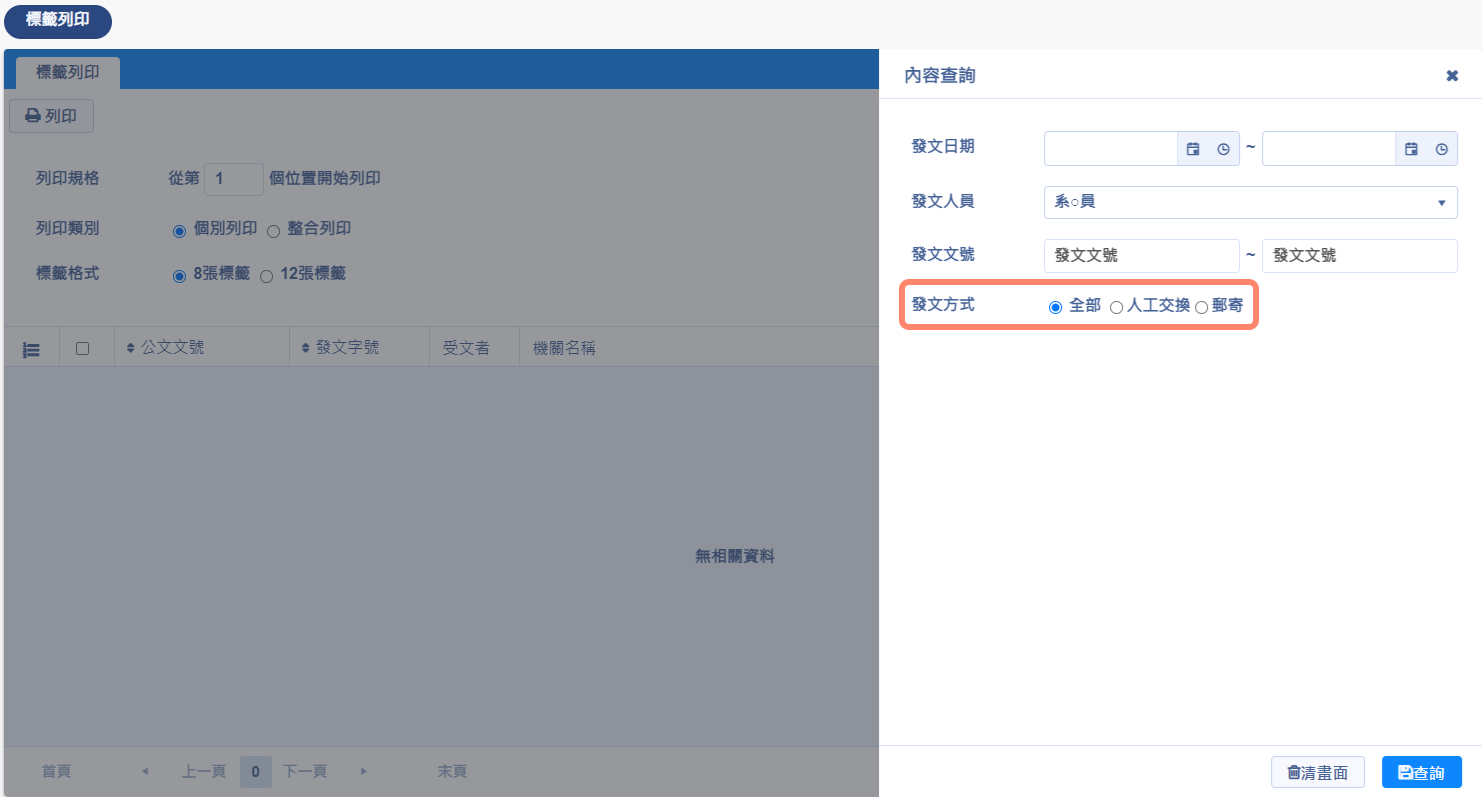Check the select-all checkbox in table header
This screenshot has height=797, width=1482.
click(83, 348)
